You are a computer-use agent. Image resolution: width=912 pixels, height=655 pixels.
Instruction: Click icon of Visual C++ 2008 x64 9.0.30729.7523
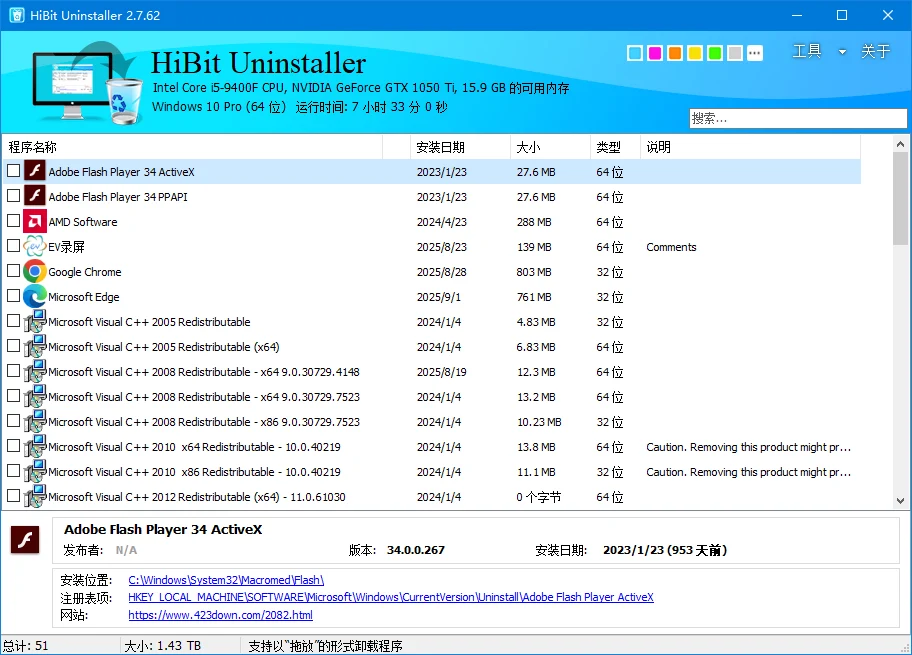click(35, 397)
